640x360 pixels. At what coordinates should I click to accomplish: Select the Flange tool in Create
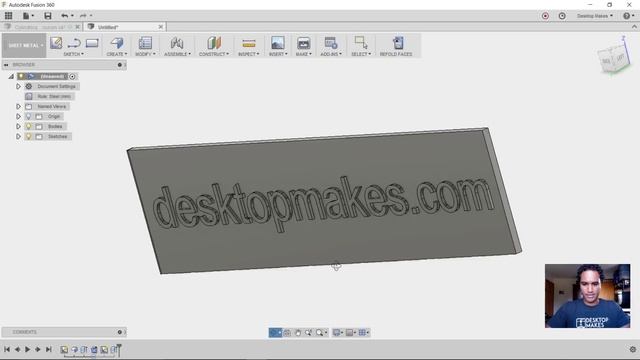point(117,43)
